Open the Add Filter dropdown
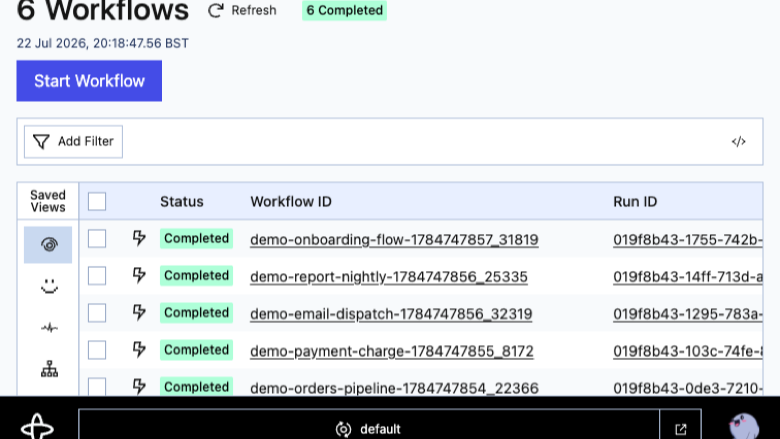780x439 pixels. [x=73, y=142]
